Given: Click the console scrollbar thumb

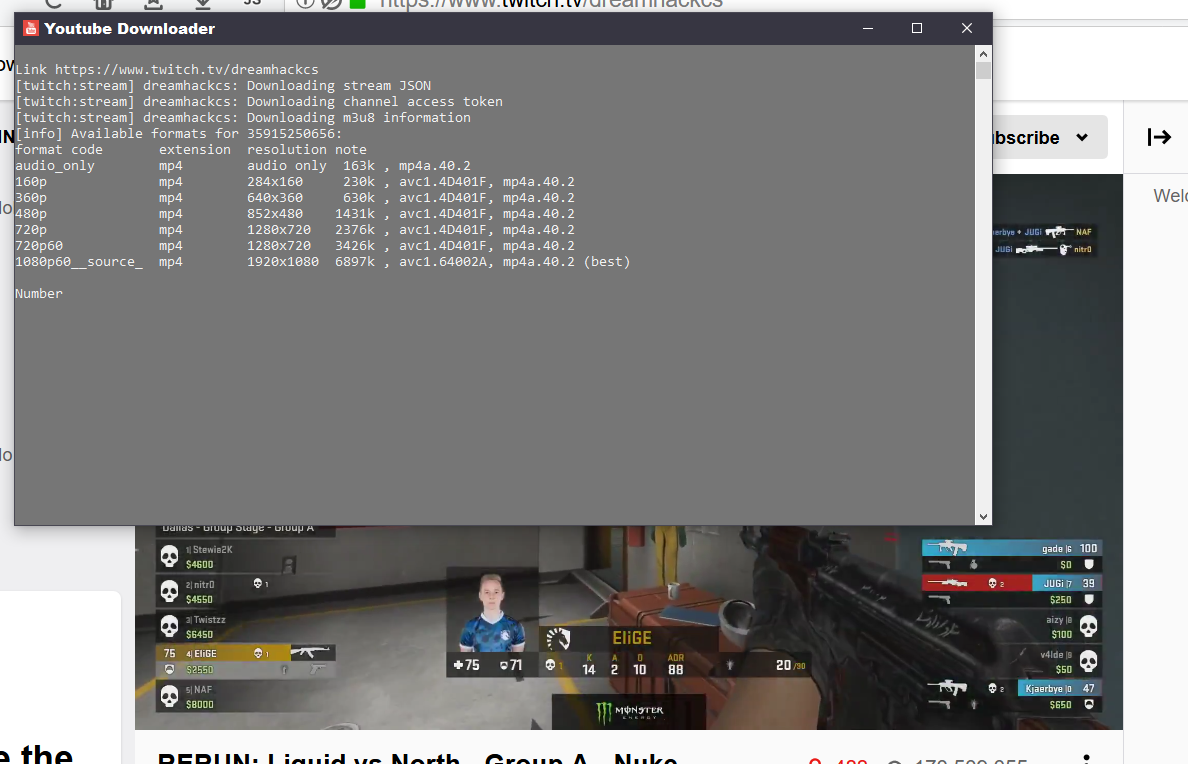Looking at the screenshot, I should coord(983,70).
